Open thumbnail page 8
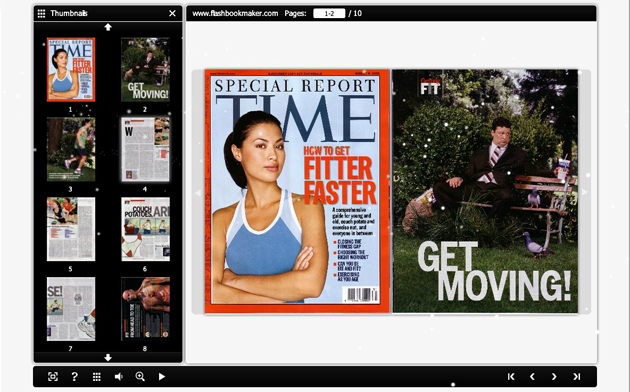This screenshot has width=630, height=392. 145,309
